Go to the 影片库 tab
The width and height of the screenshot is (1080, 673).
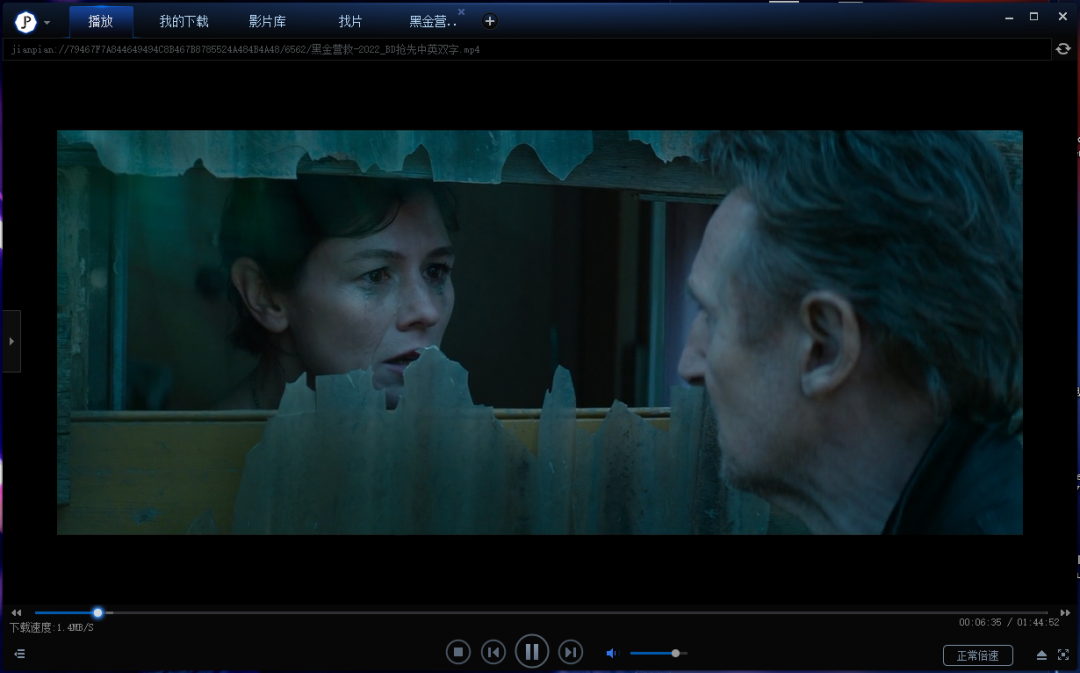click(267, 21)
